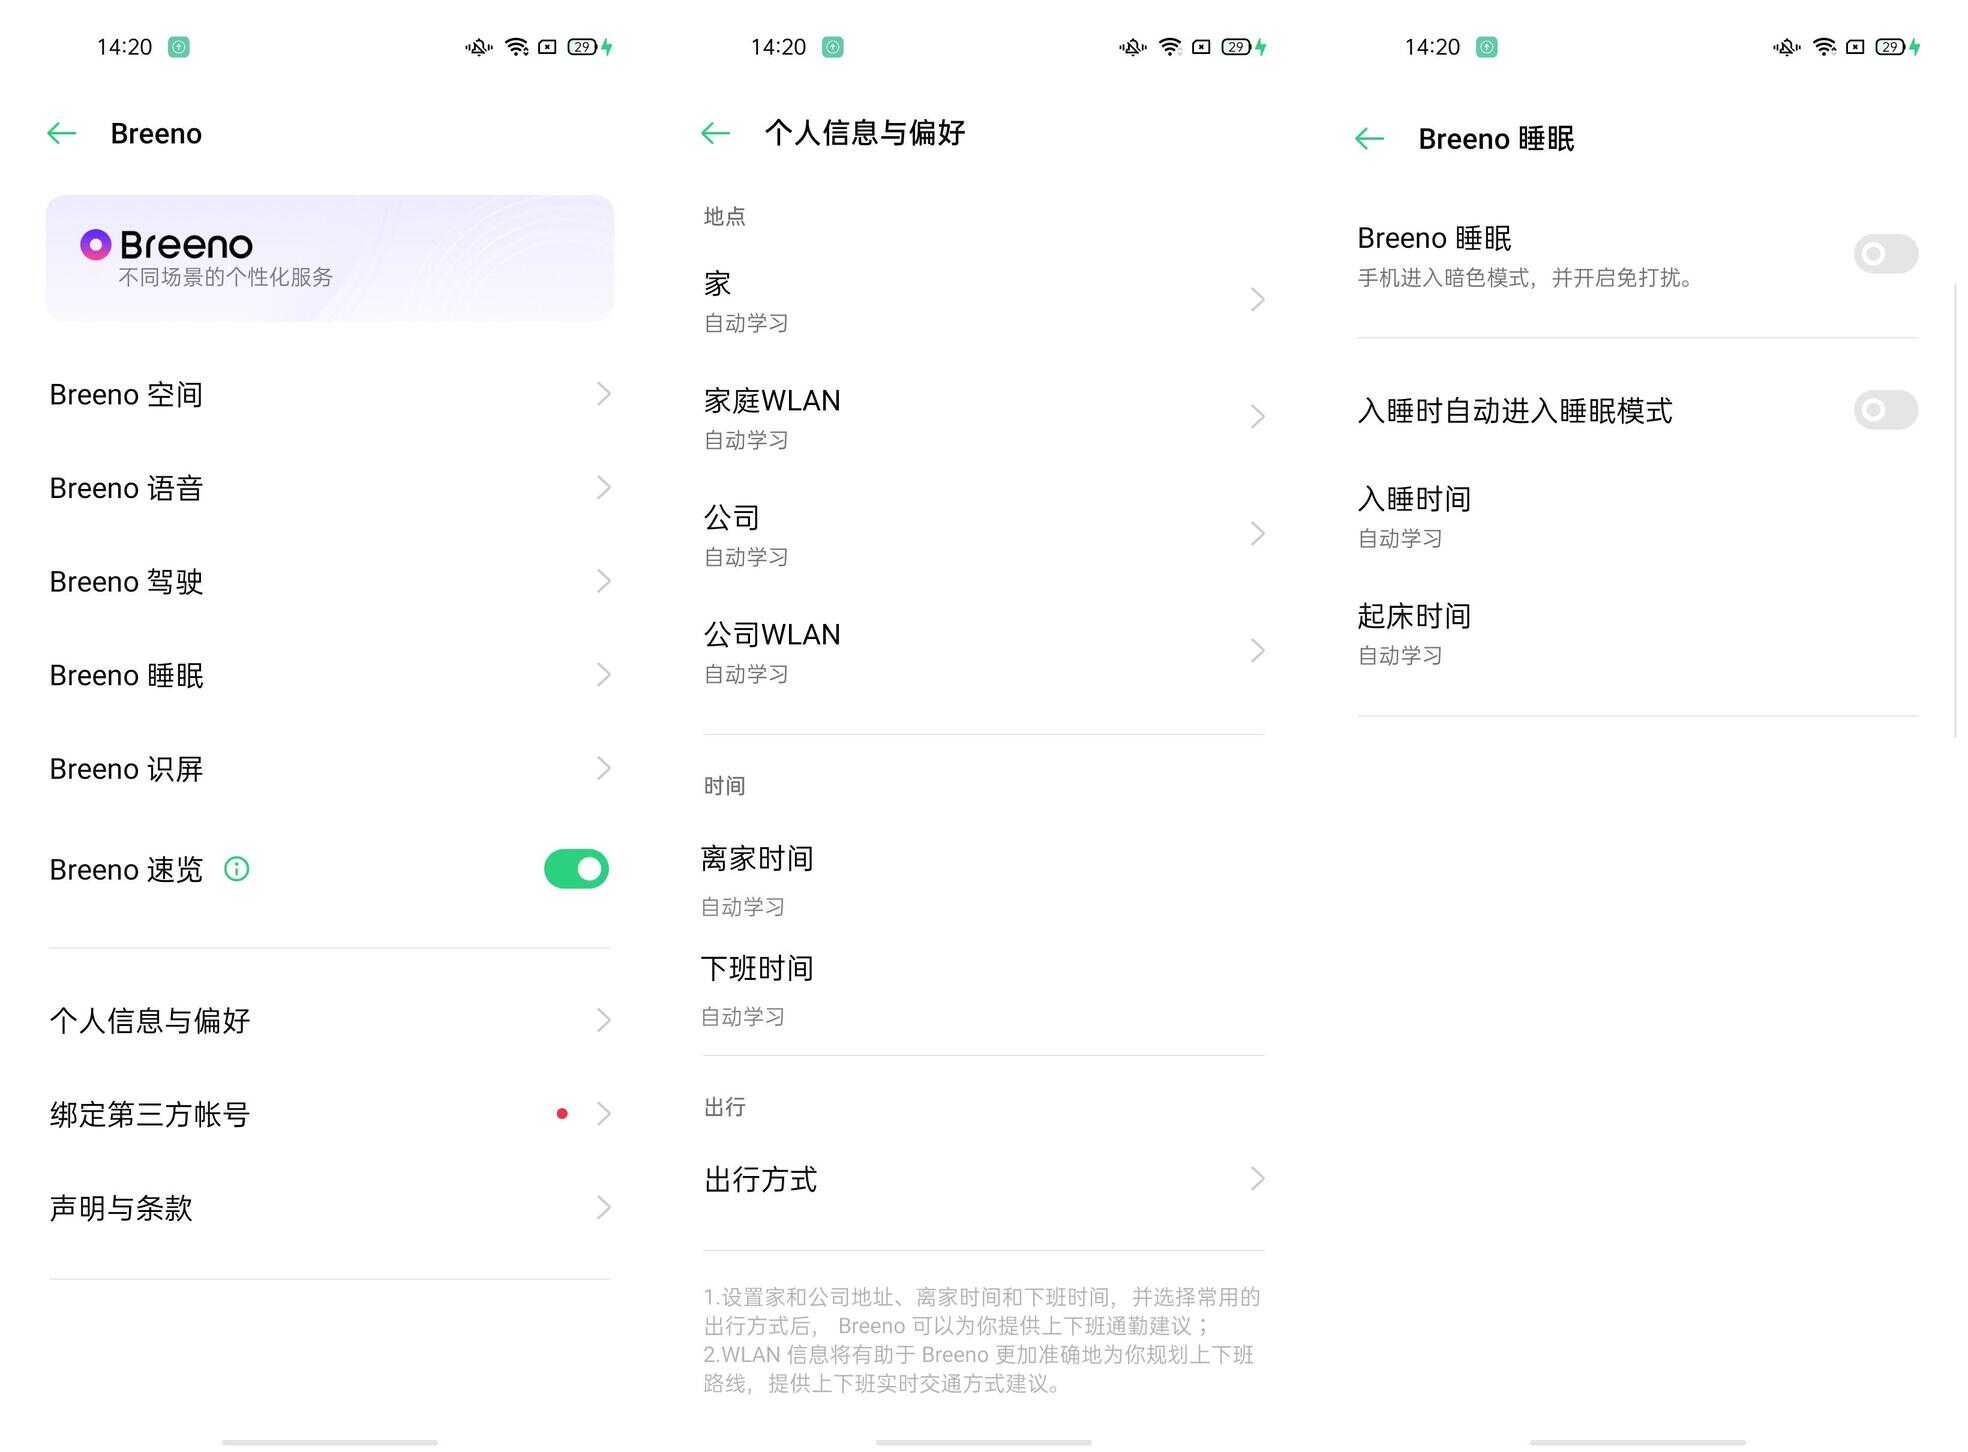Tap navigation pill under Breeno main screen
Screen dimensions: 1968x1452
click(330, 1442)
